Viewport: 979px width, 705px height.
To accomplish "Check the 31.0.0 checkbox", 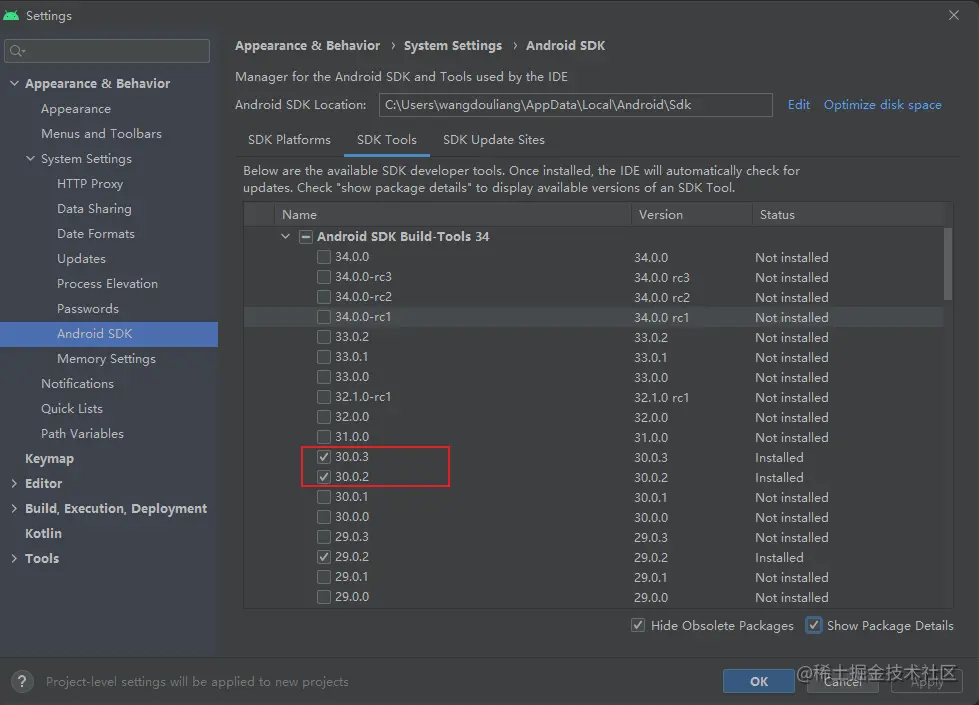I will [323, 436].
